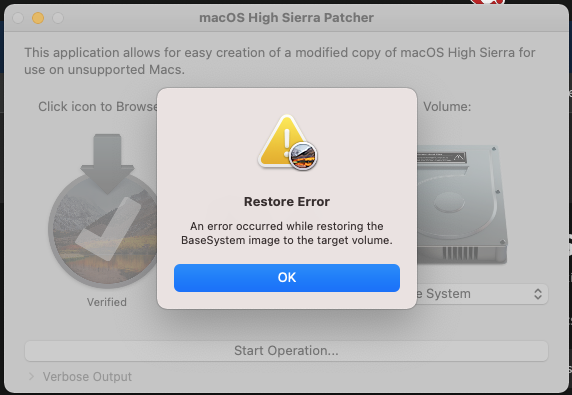Click the Click icon to Browse label
This screenshot has width=572, height=395.
[x=97, y=107]
